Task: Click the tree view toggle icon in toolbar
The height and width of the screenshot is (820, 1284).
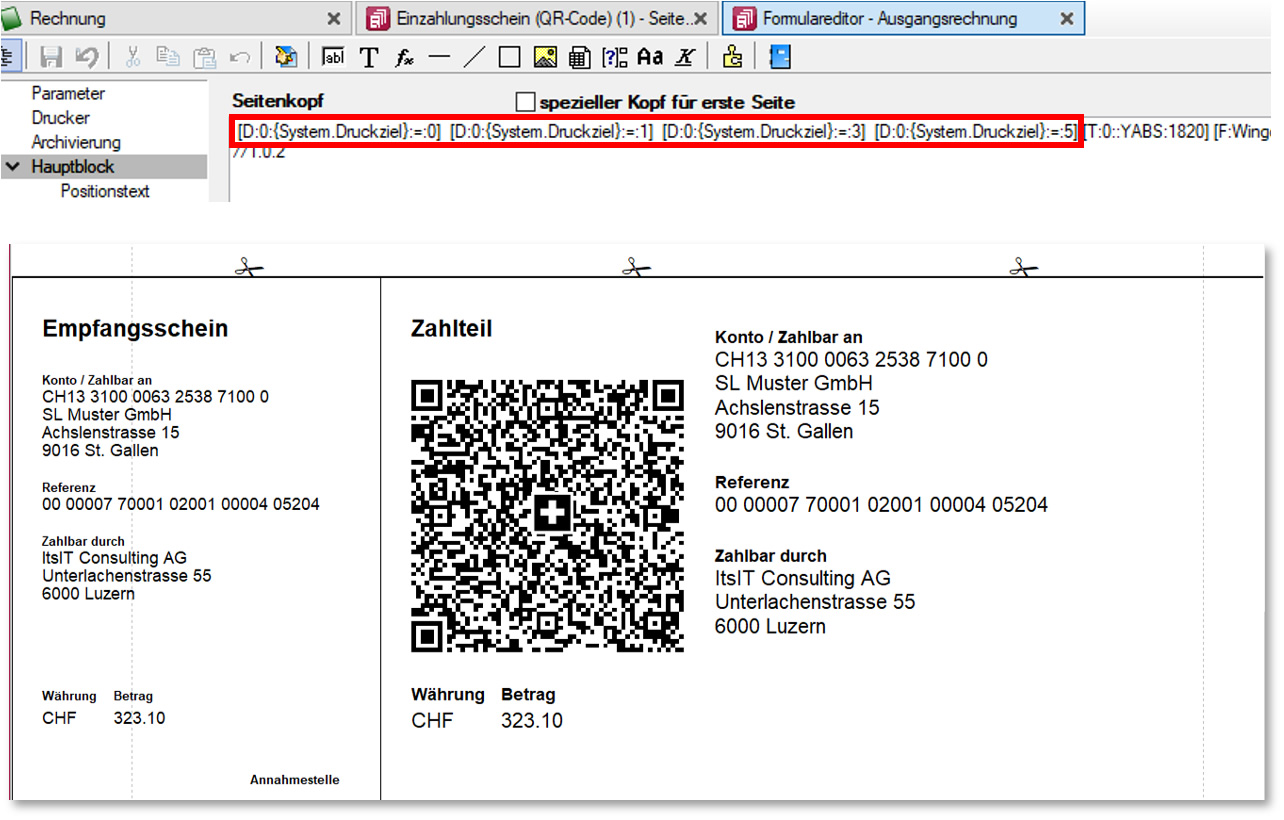Action: (x=11, y=56)
